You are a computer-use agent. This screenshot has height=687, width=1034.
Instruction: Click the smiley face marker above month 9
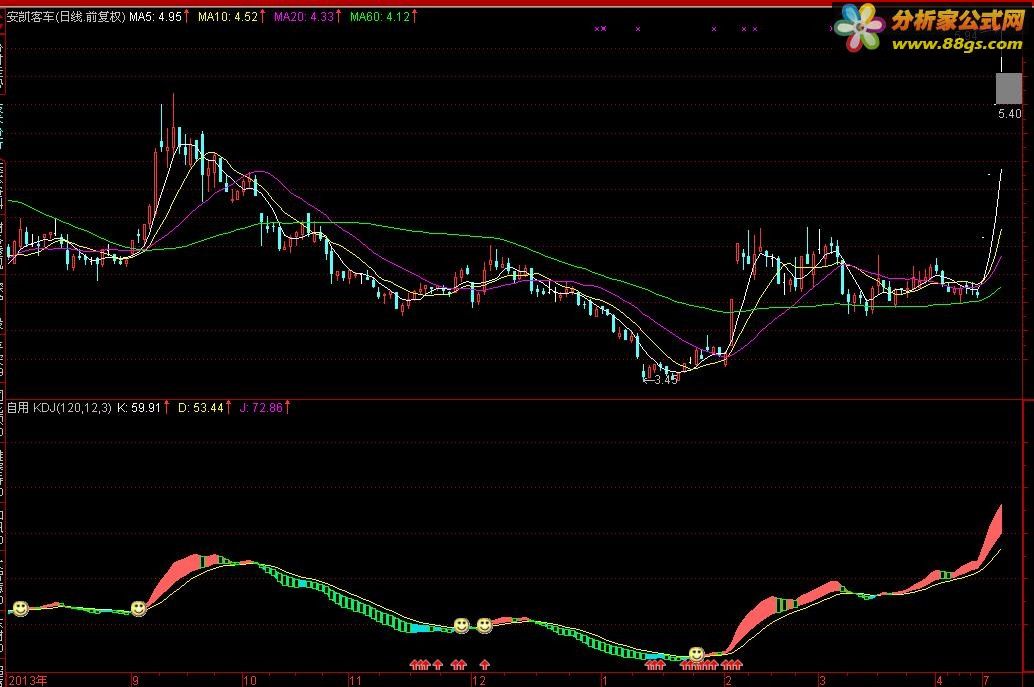tap(138, 609)
